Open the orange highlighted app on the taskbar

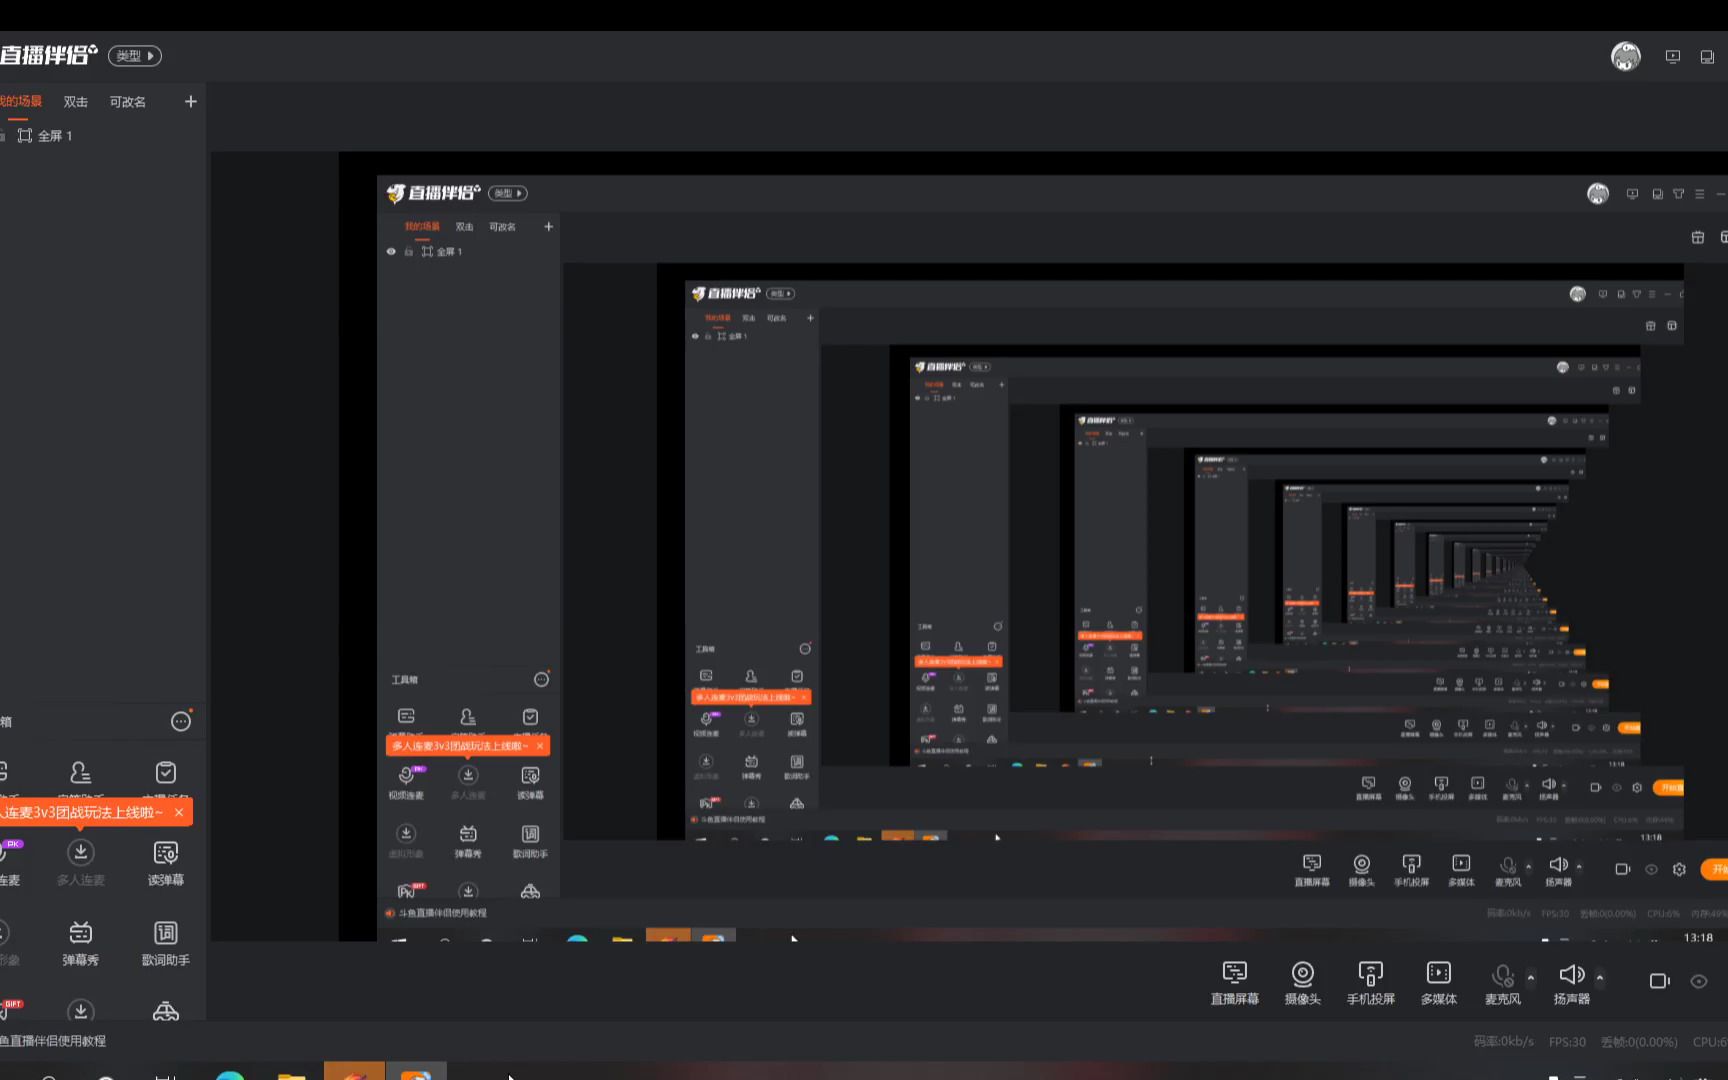354,1071
